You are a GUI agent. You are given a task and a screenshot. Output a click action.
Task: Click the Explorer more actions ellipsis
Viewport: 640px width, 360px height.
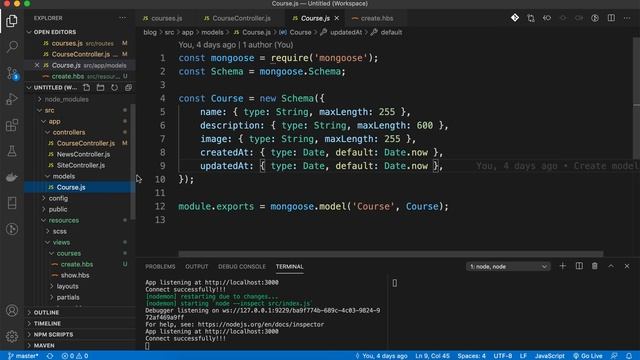[x=122, y=18]
